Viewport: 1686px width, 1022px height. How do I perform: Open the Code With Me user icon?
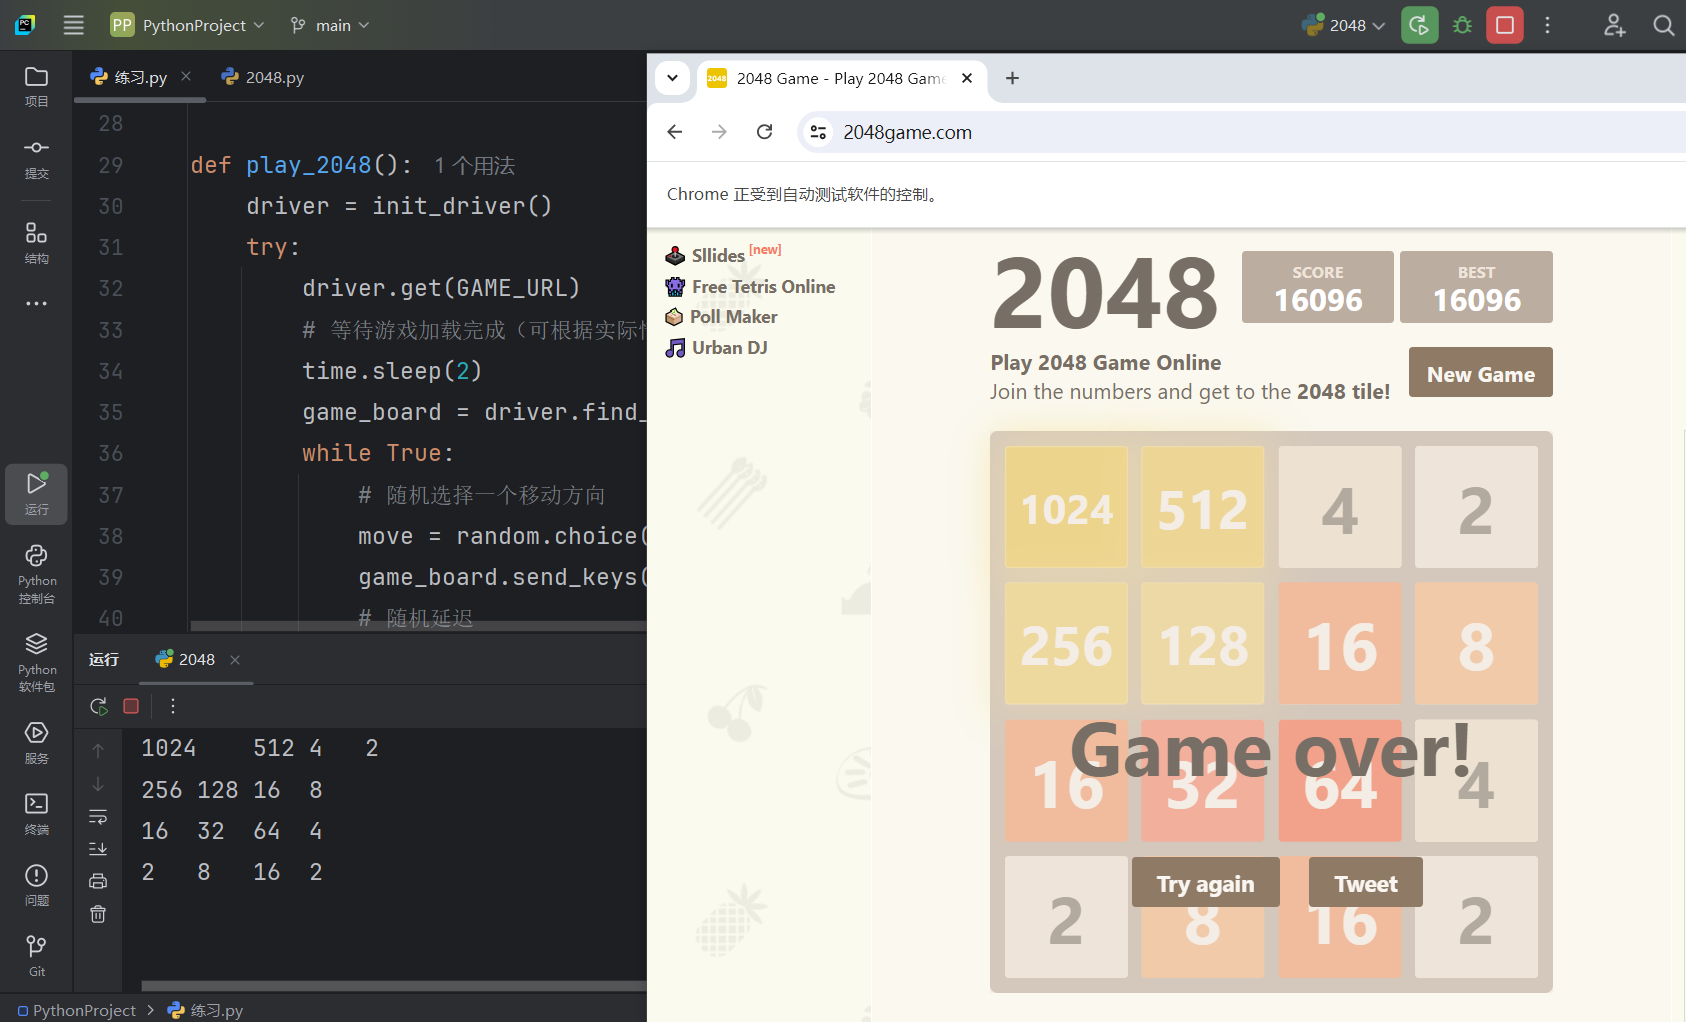coord(1614,25)
